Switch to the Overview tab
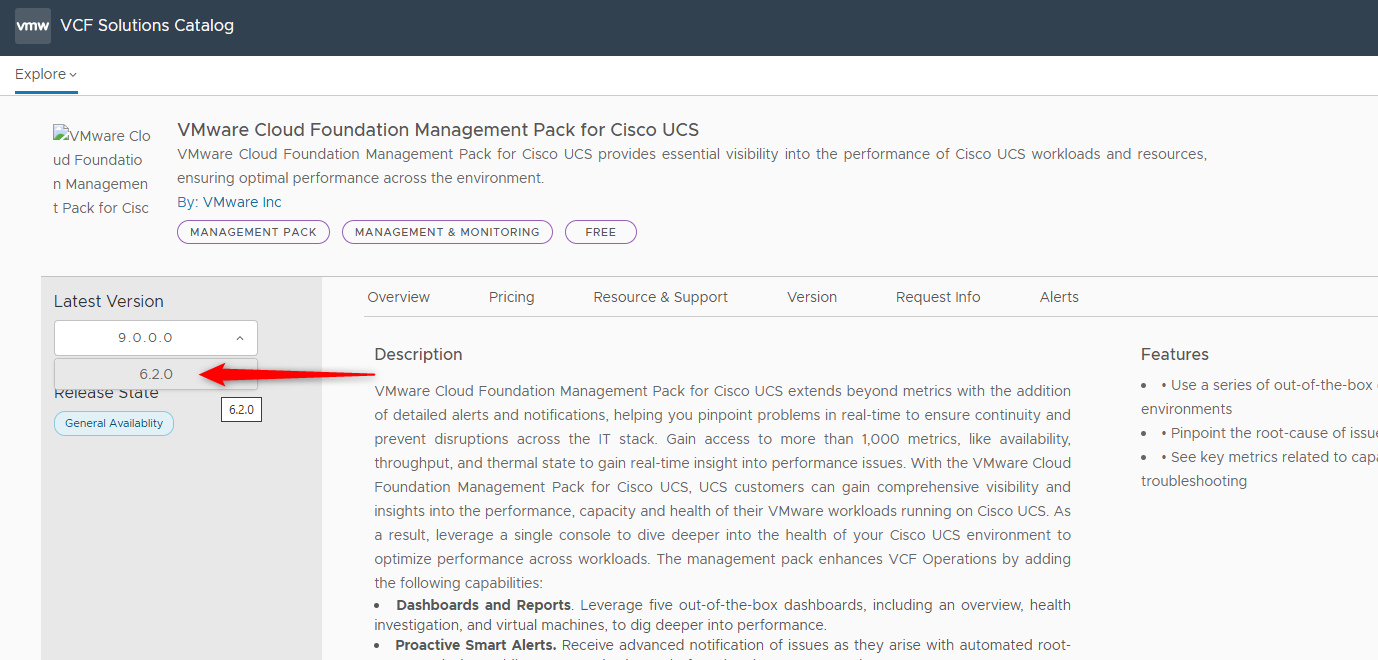Screen dimensions: 1378x660 pos(398,297)
